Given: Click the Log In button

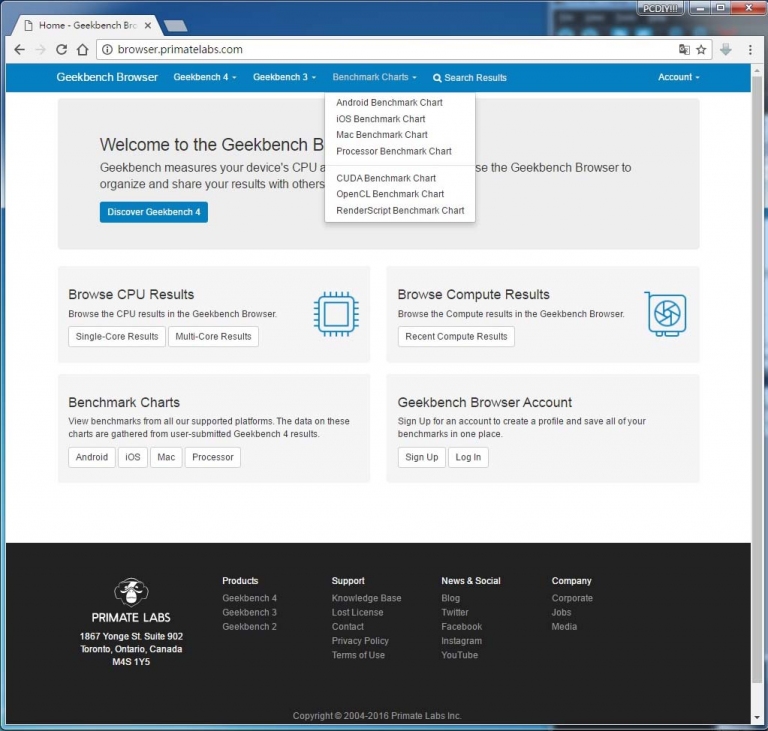Looking at the screenshot, I should [468, 457].
